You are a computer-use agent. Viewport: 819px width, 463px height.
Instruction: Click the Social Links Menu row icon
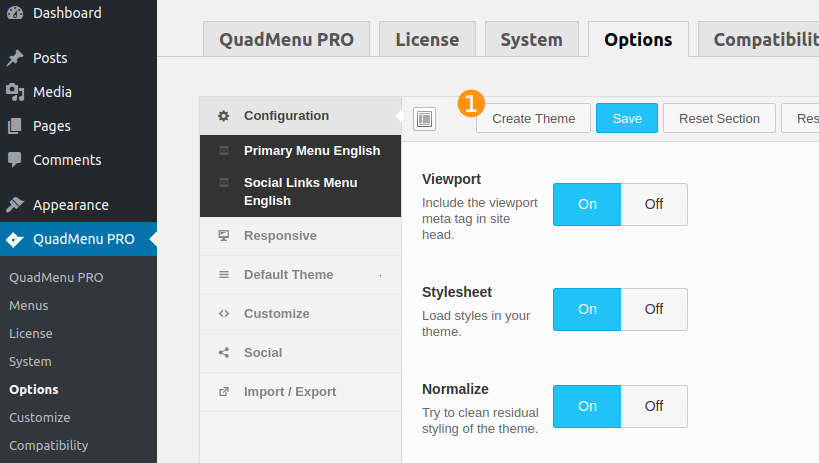[224, 182]
